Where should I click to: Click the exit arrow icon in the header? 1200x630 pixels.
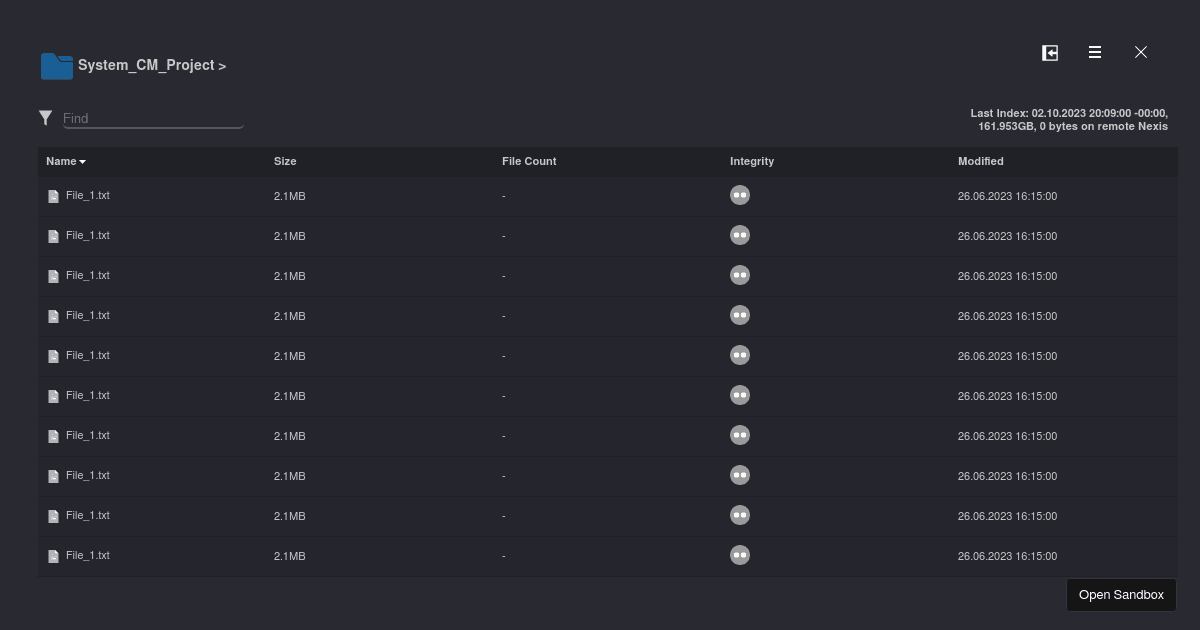pyautogui.click(x=1050, y=53)
